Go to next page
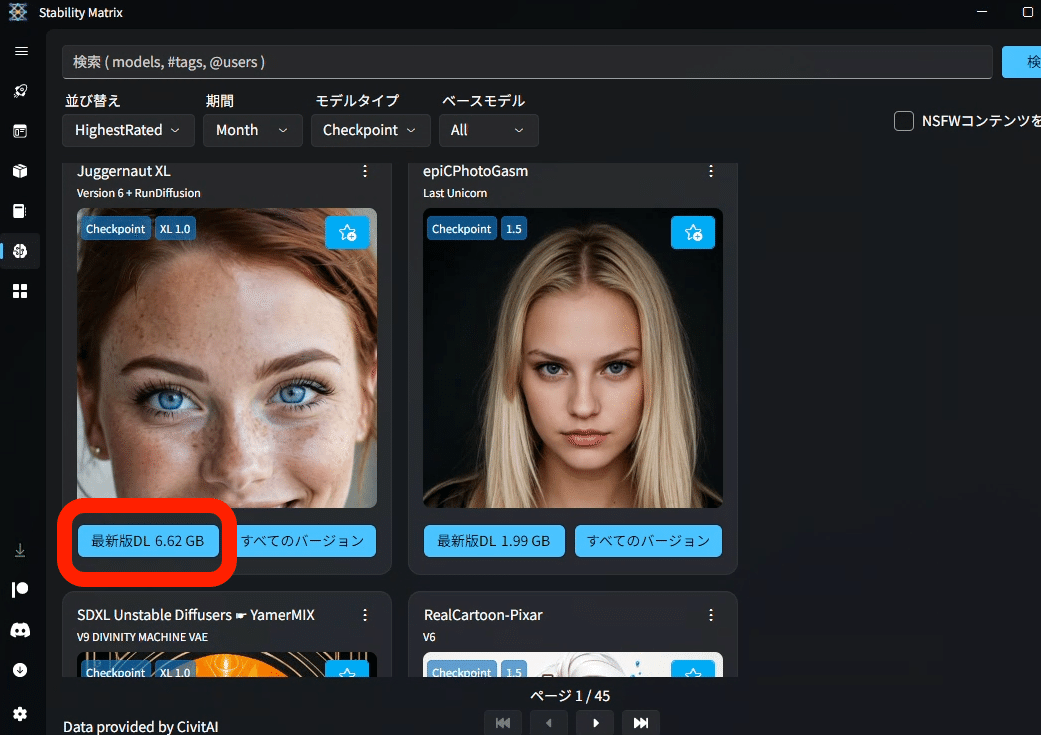Viewport: 1041px width, 735px height. 595,722
